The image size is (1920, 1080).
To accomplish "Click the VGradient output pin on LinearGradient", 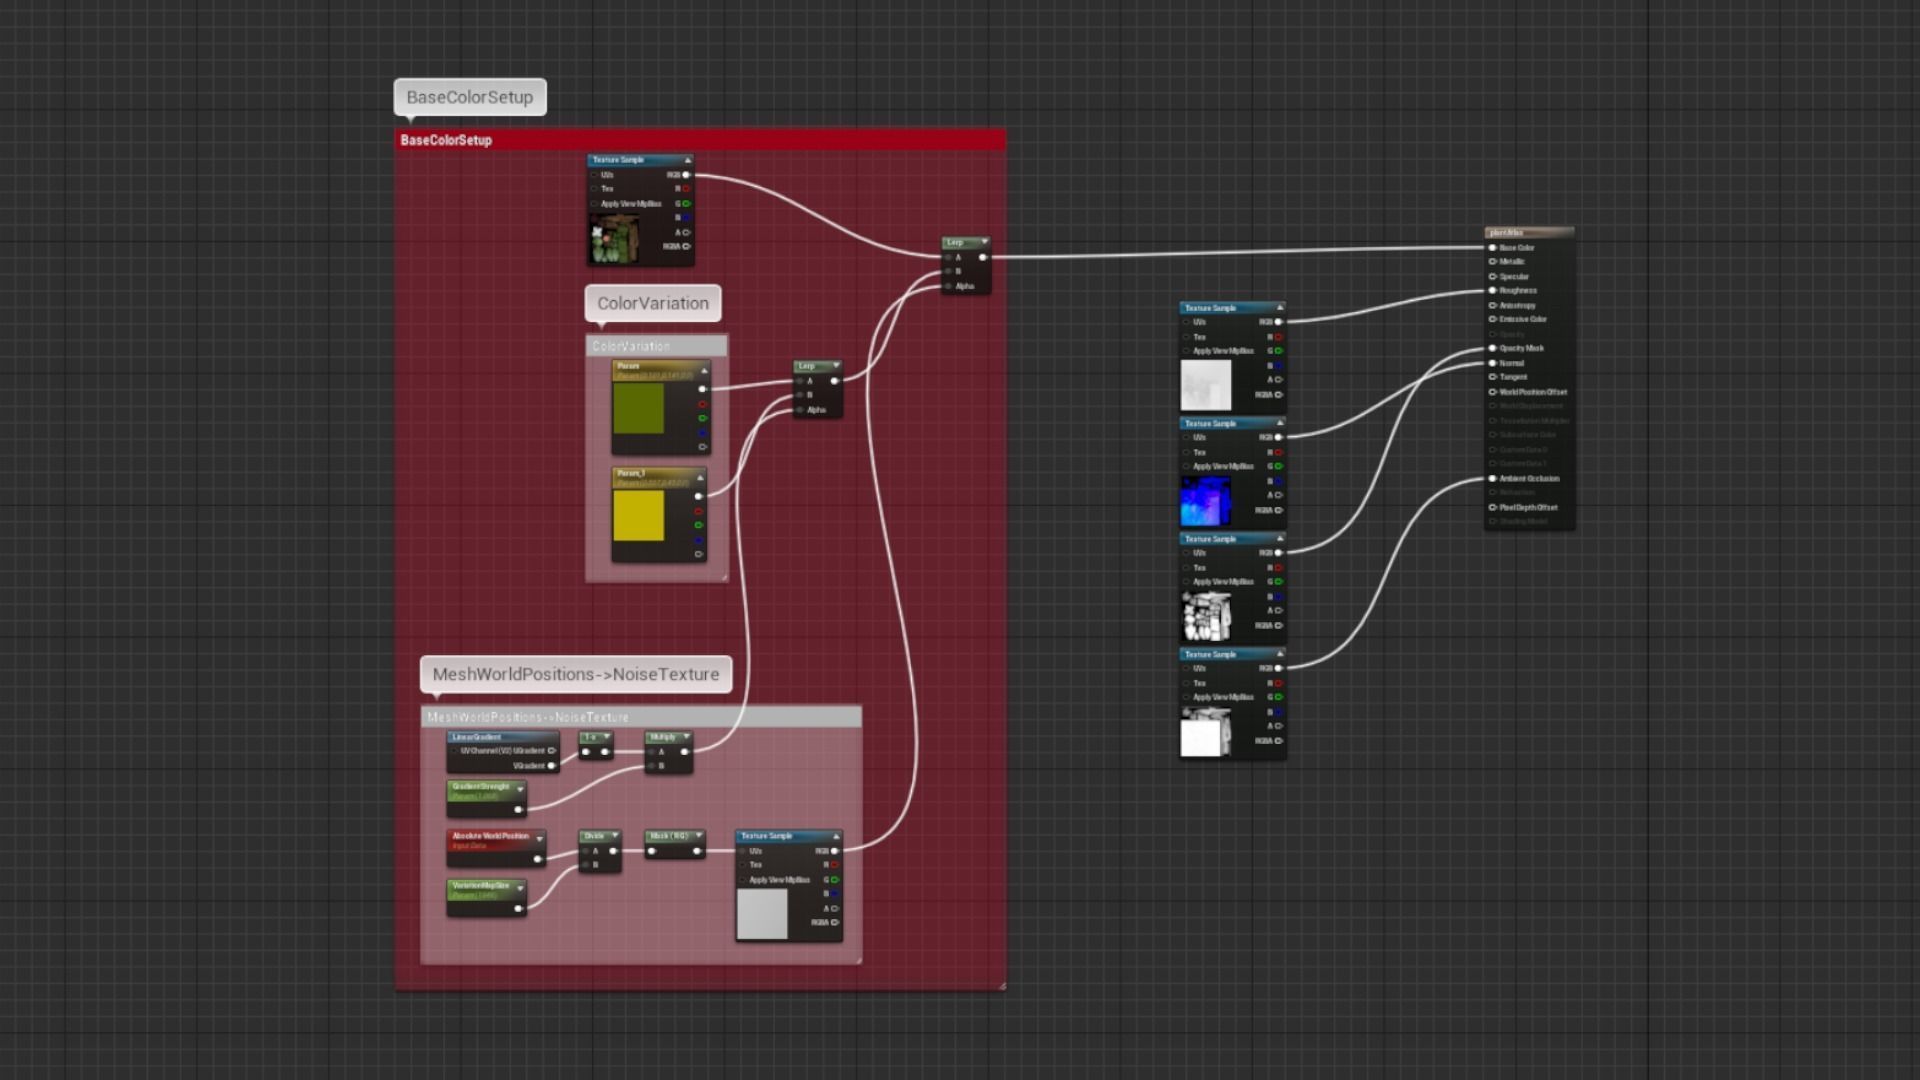I will pos(551,766).
